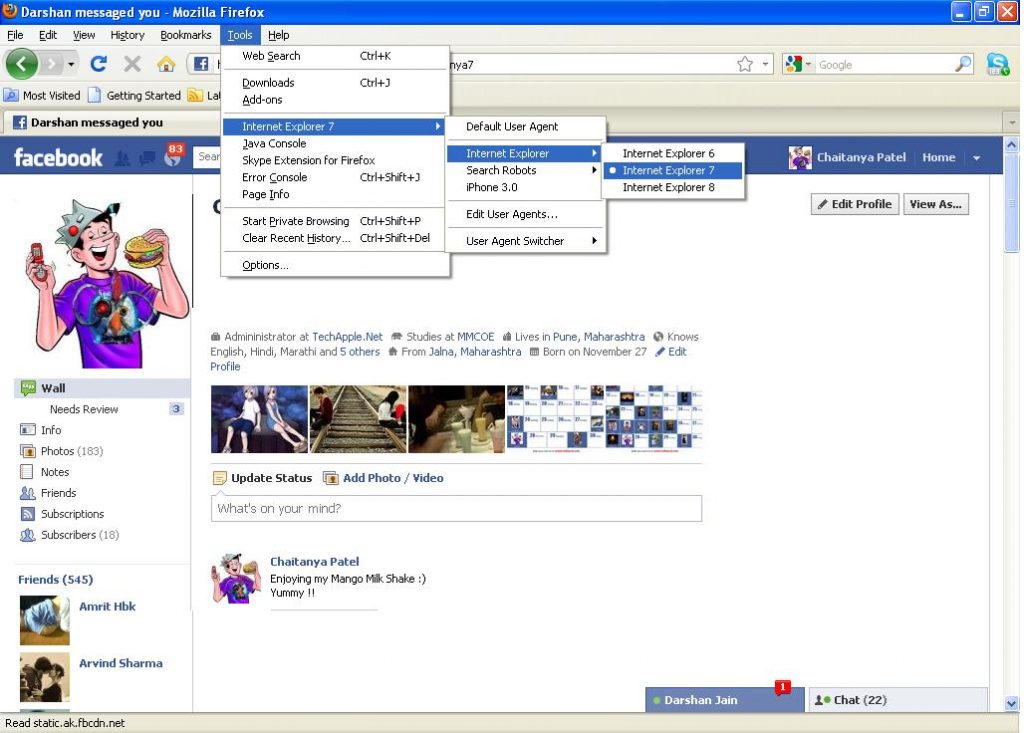This screenshot has width=1024, height=733.
Task: Choose Edit User Agents... menu item
Action: (x=526, y=214)
